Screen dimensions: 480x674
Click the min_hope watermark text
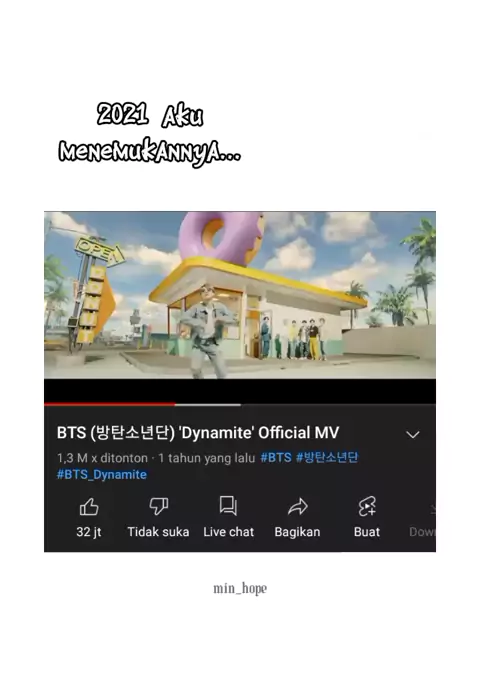pyautogui.click(x=240, y=588)
